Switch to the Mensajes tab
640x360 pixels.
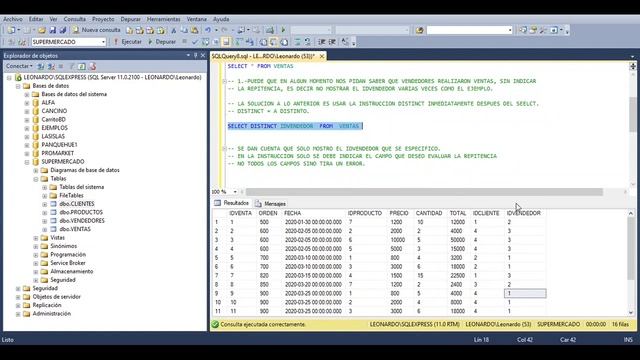[x=270, y=203]
